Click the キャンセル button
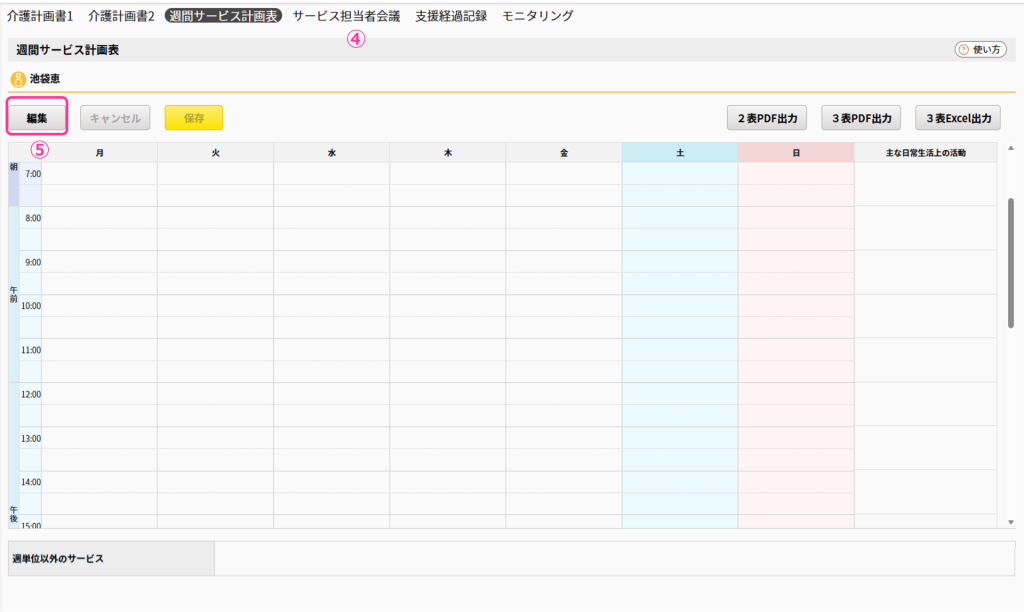 click(115, 118)
